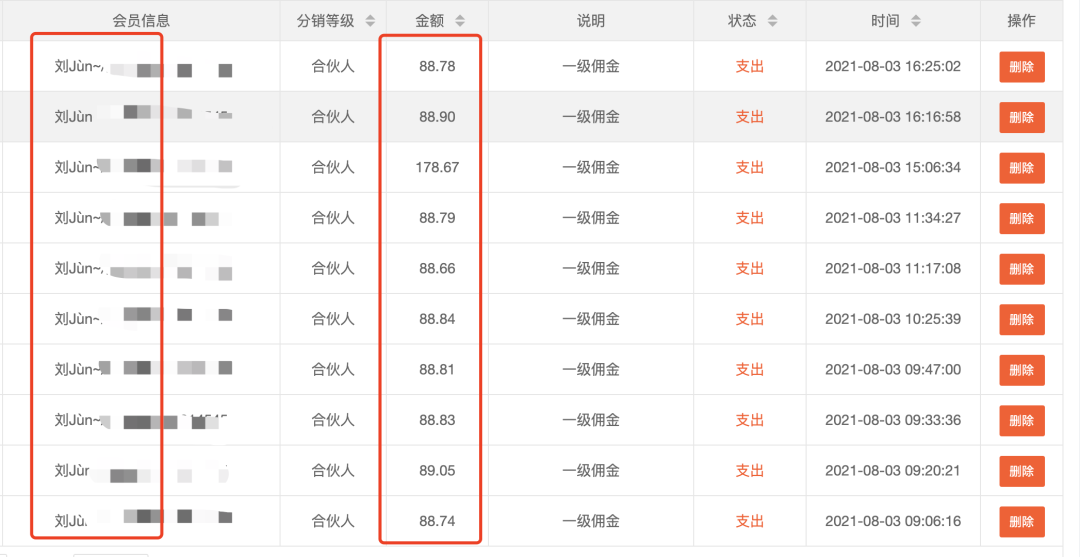
Task: Remove the 89.05 amount row
Action: [1021, 471]
